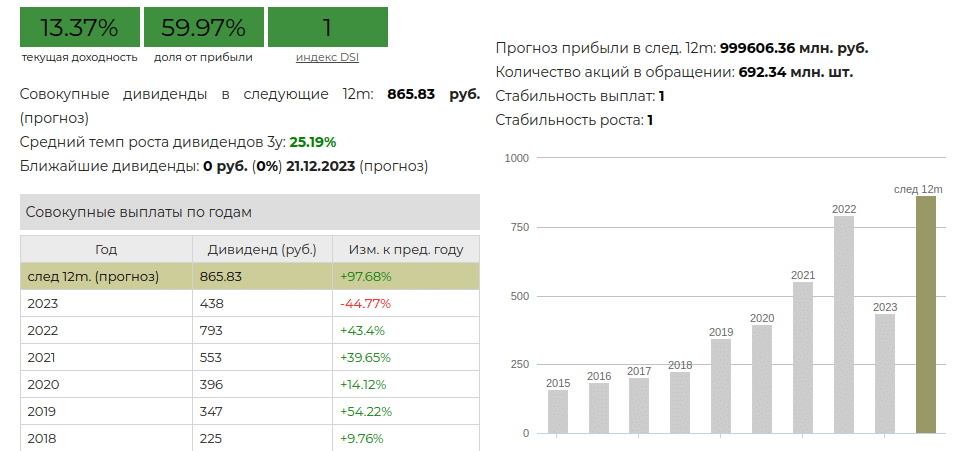The height and width of the screenshot is (451, 971).
Task: Click the 13.37% current yield box
Action: (79, 27)
